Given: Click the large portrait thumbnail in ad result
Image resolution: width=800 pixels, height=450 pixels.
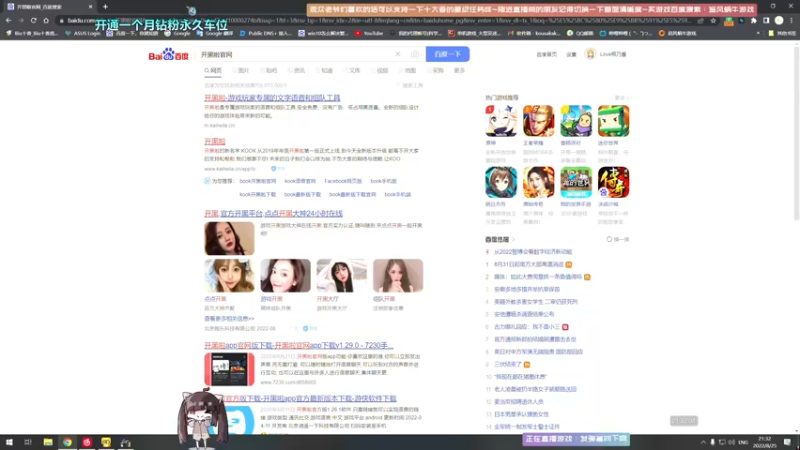Looking at the screenshot, I should coord(229,238).
